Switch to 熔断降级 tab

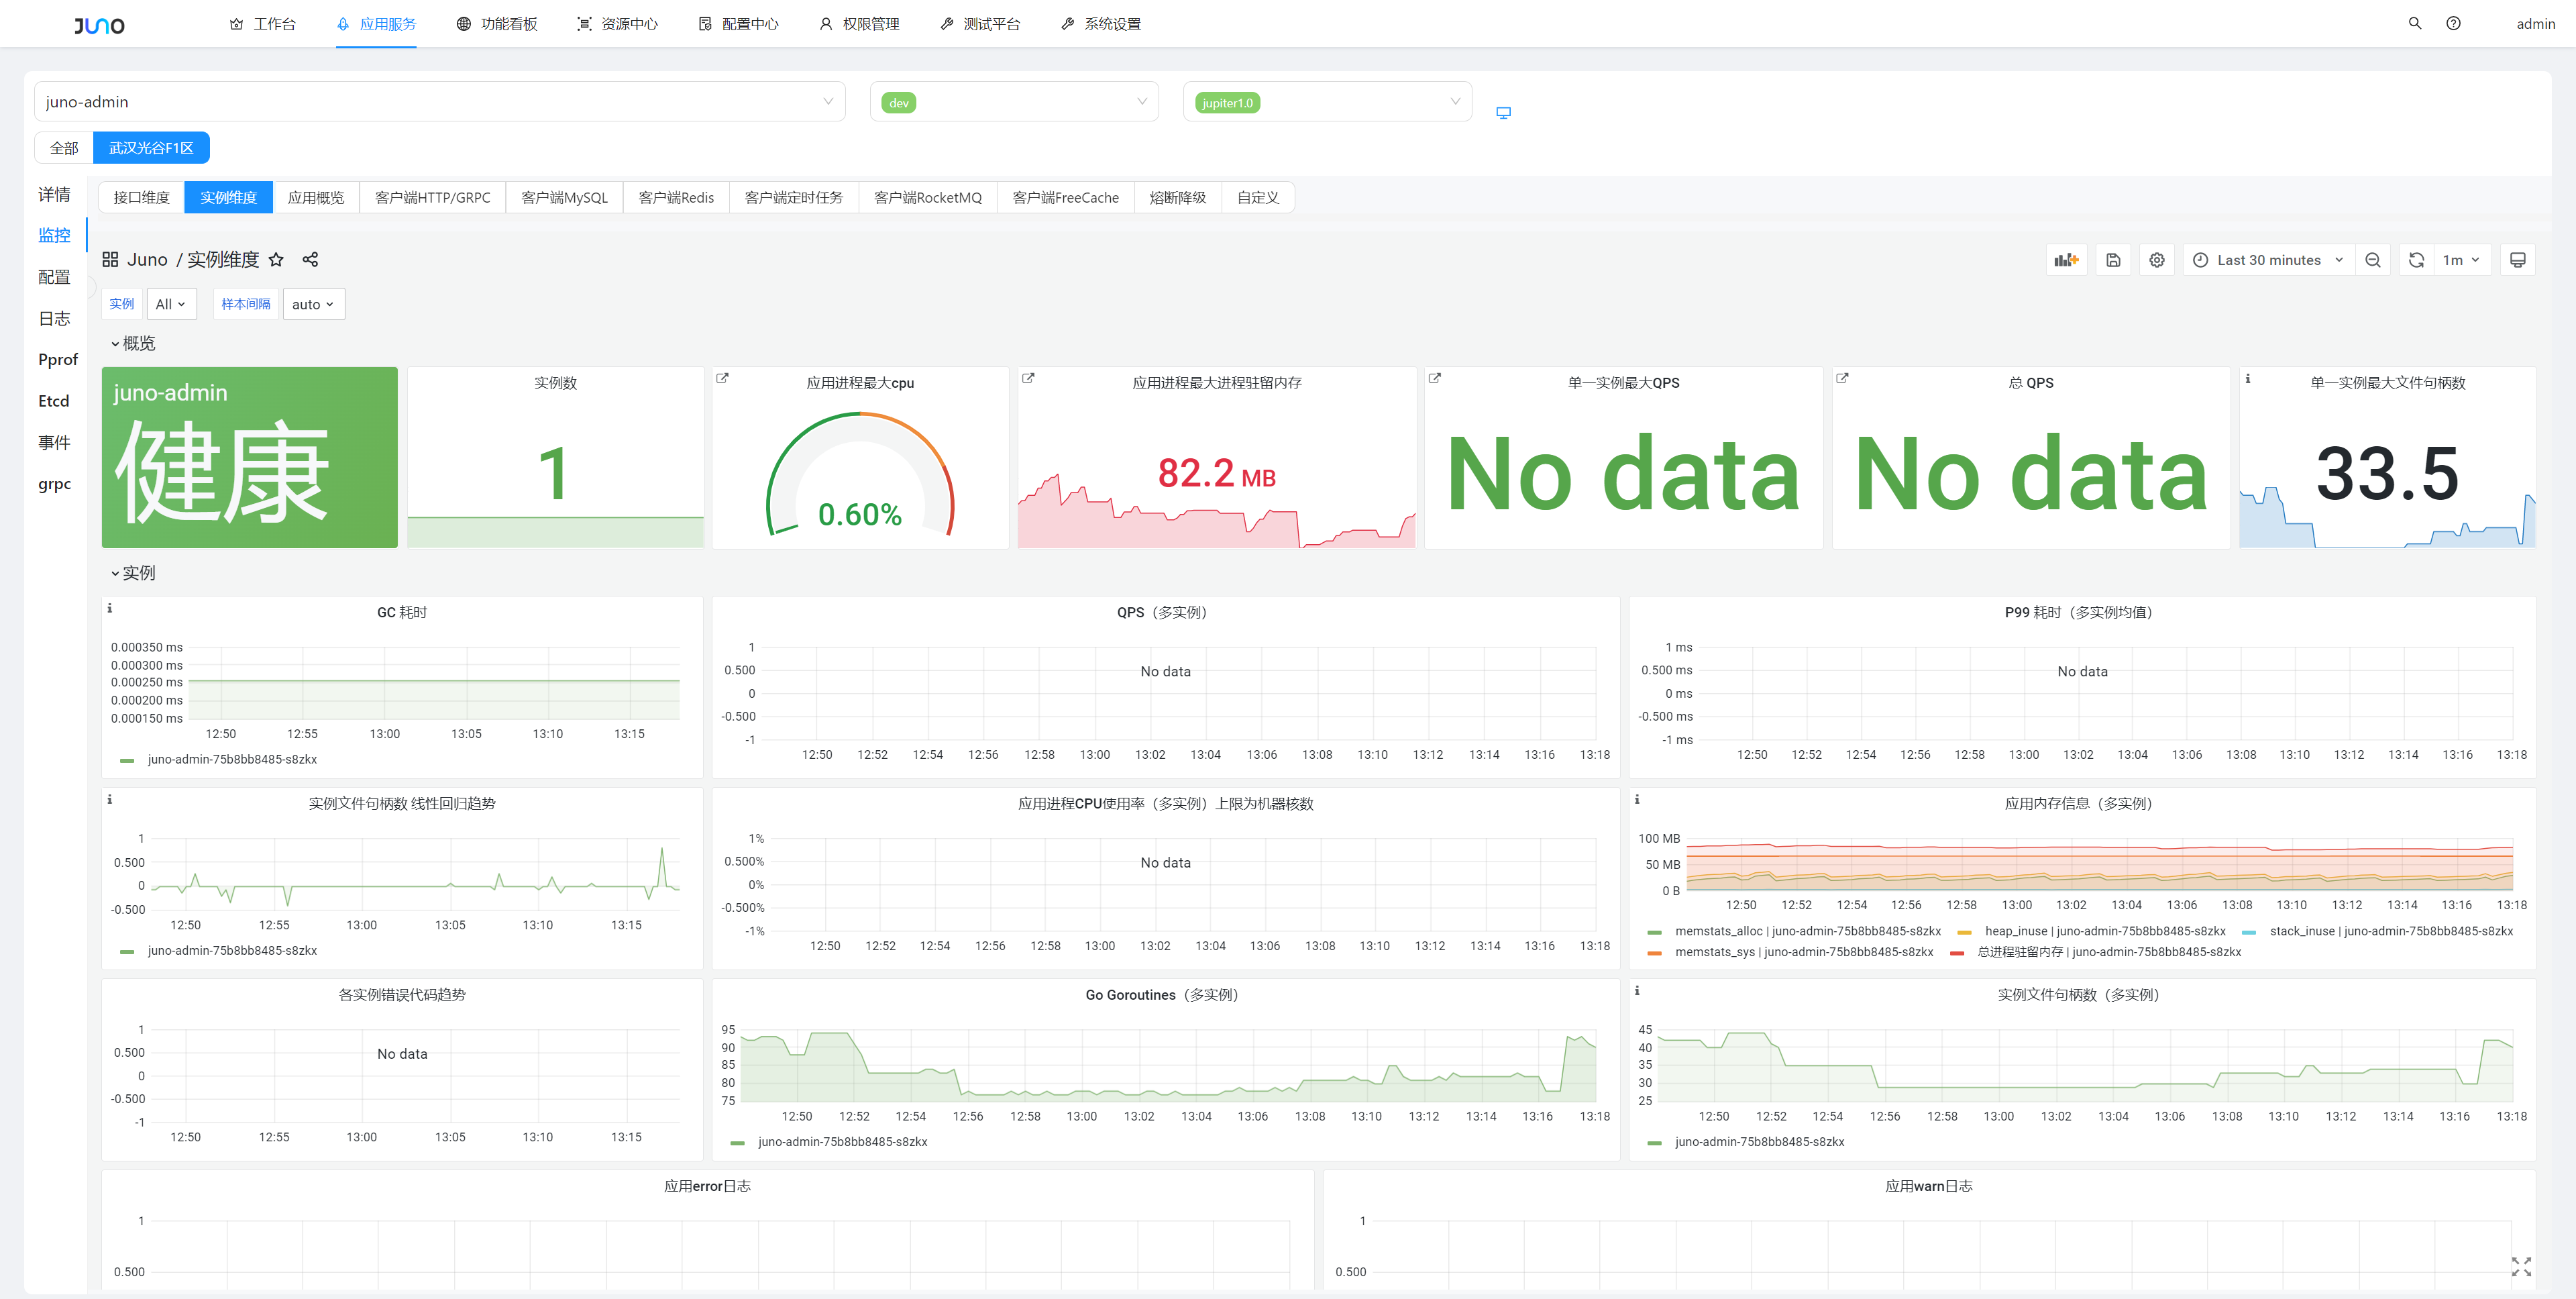click(1177, 198)
